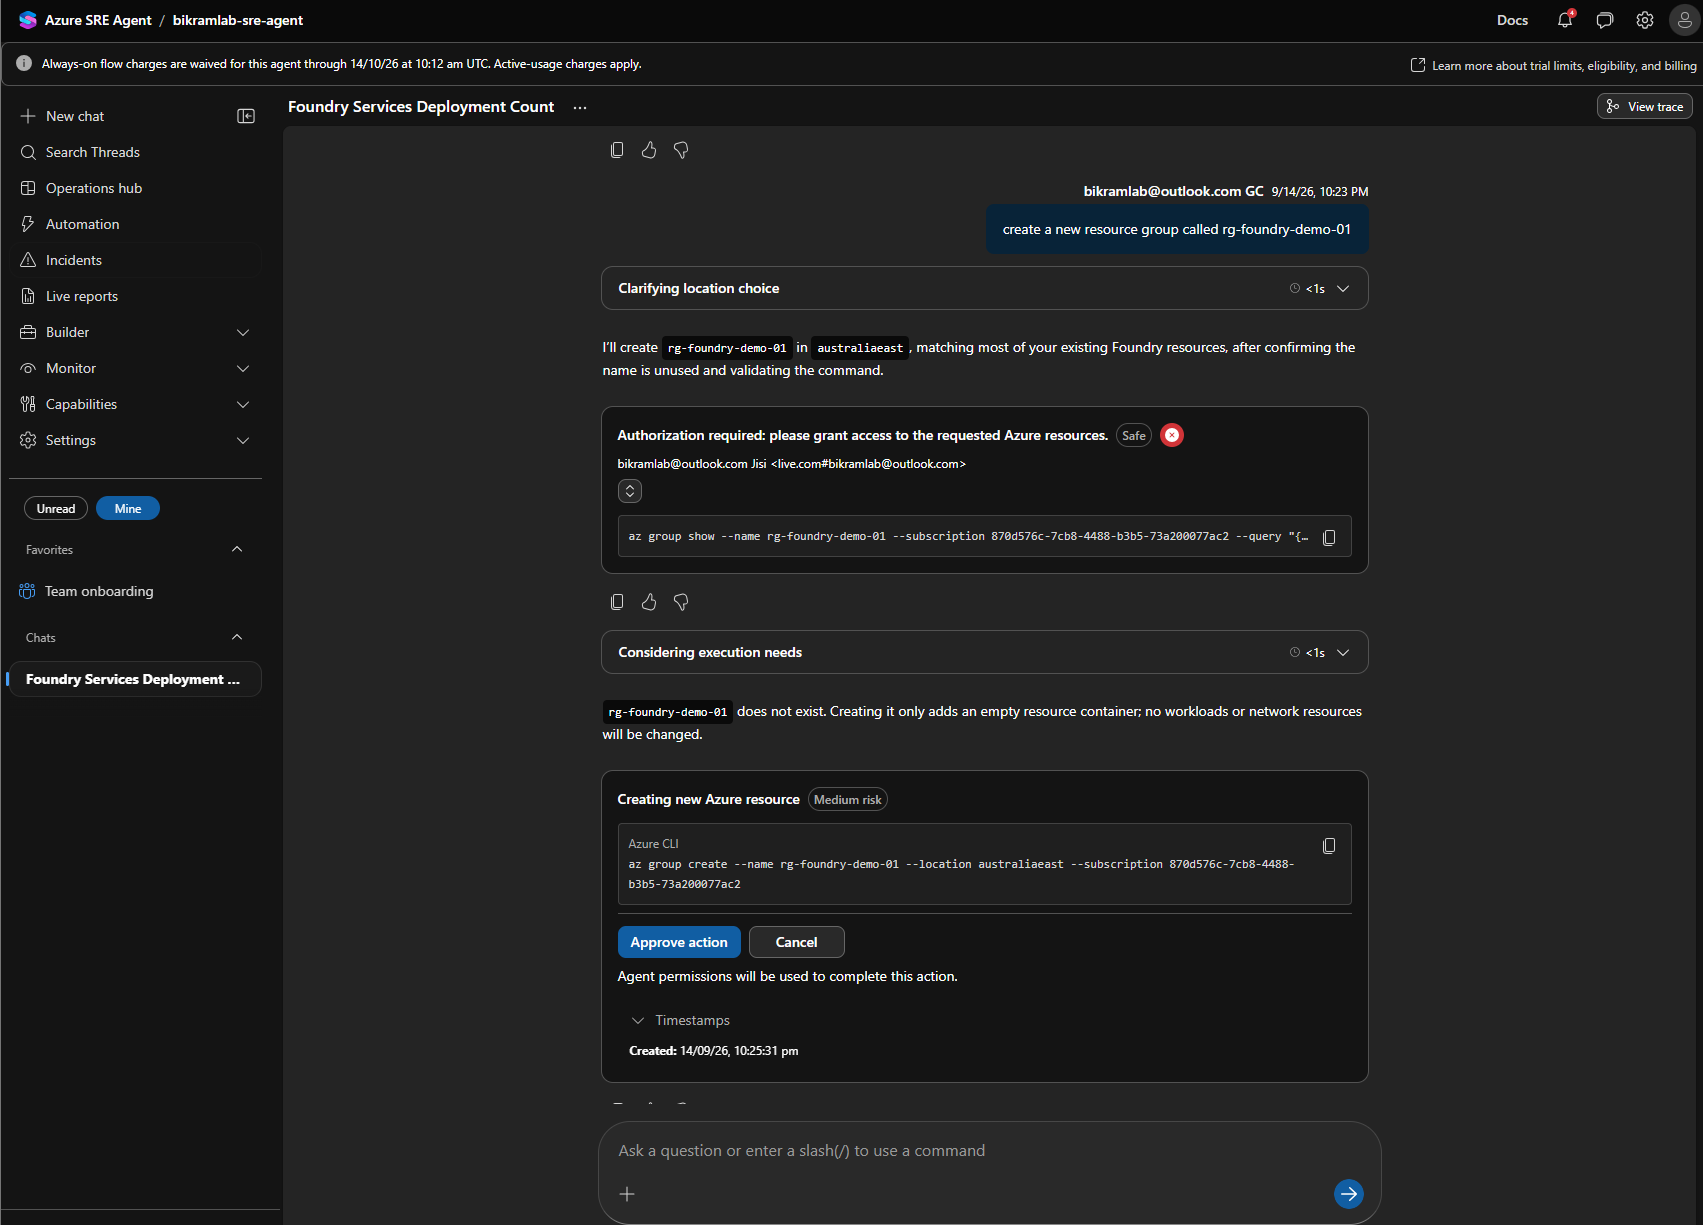Expand the Builder menu
Image resolution: width=1703 pixels, height=1225 pixels.
click(x=136, y=332)
